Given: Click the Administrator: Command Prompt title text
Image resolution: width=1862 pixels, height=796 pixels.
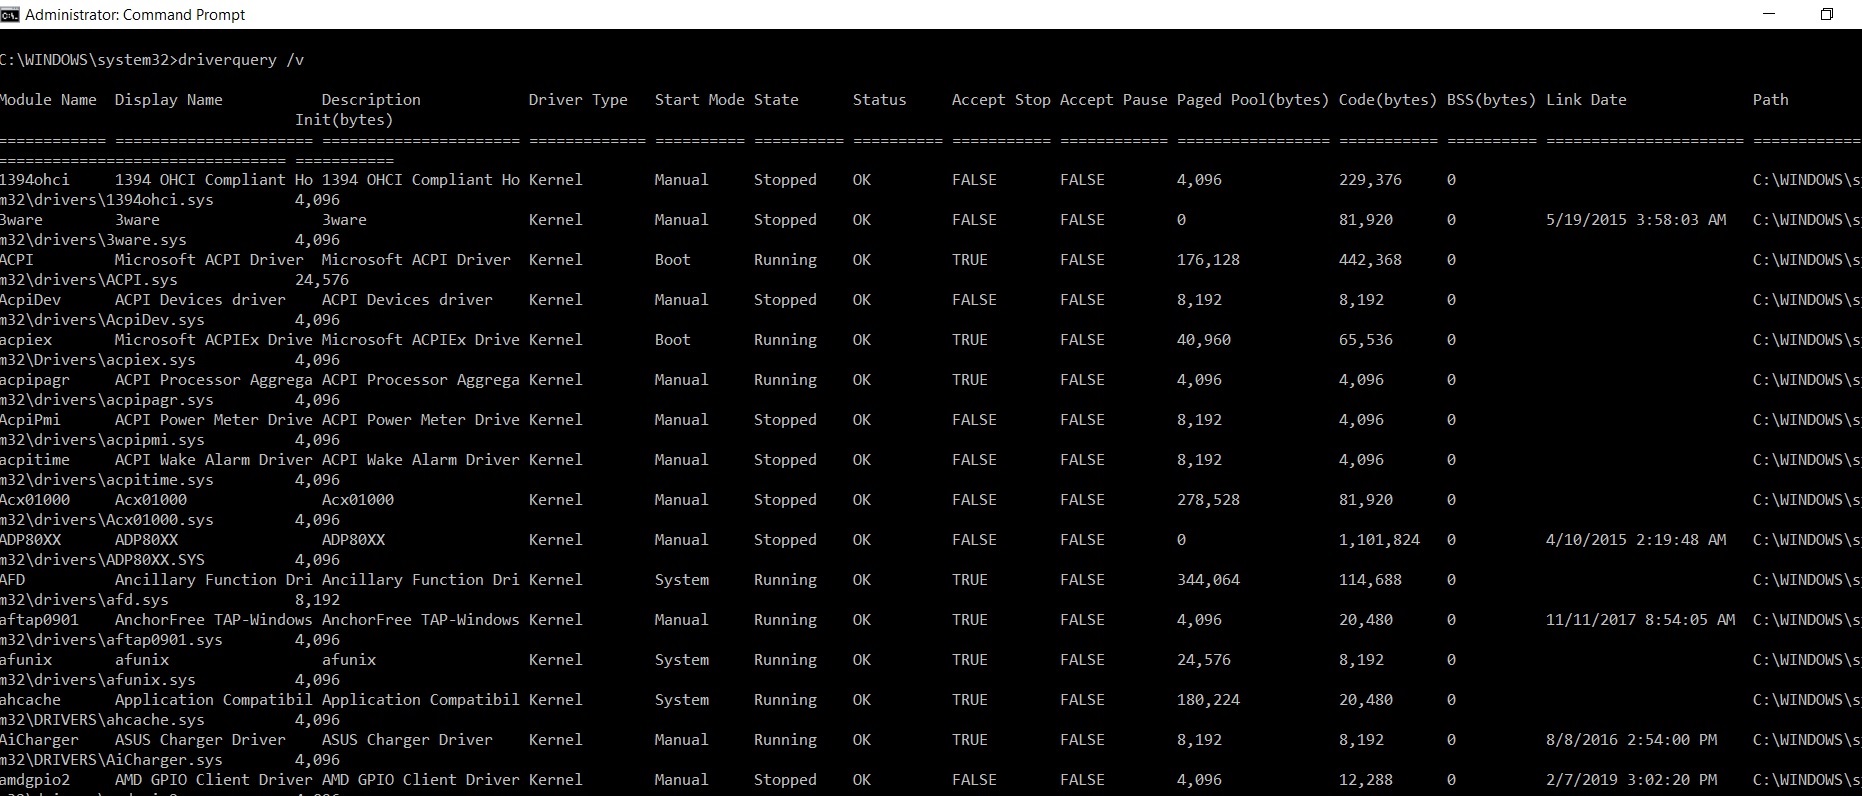Looking at the screenshot, I should coord(135,15).
